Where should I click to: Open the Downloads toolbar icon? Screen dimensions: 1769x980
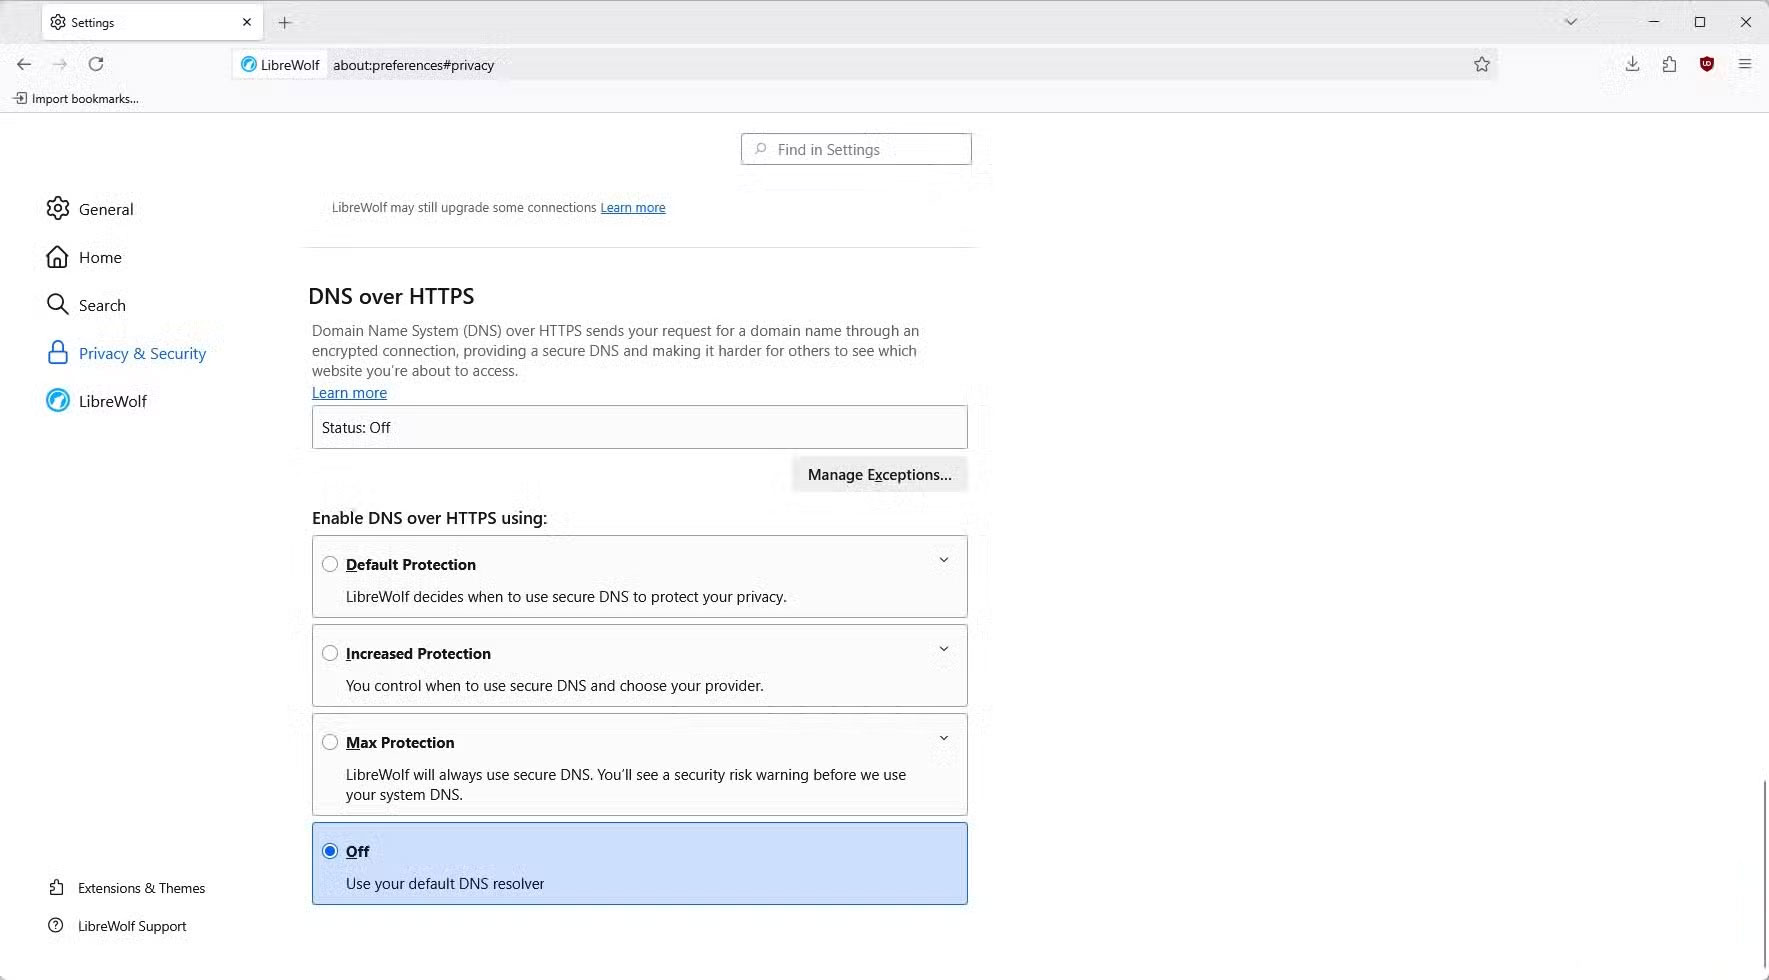click(x=1632, y=64)
